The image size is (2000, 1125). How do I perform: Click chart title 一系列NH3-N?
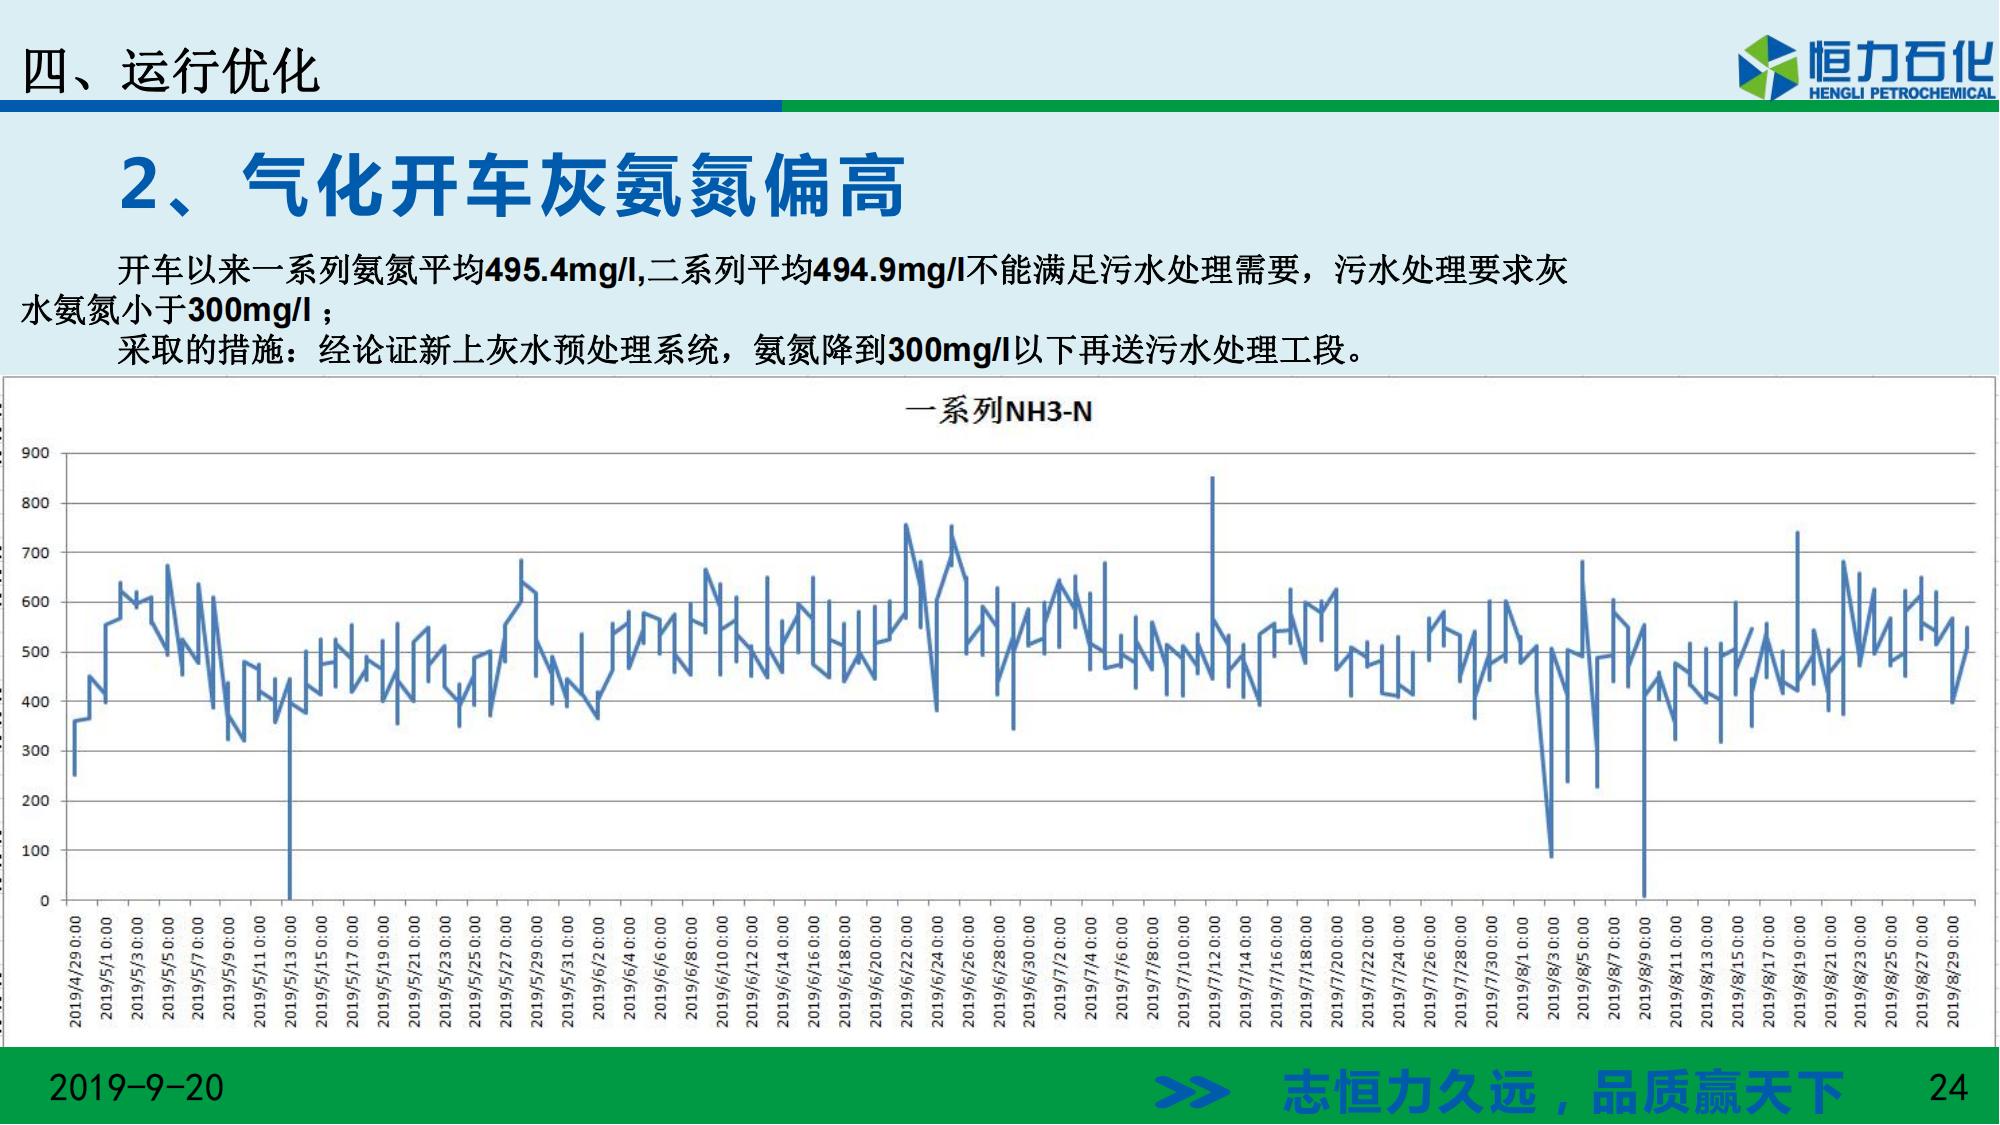click(x=998, y=411)
